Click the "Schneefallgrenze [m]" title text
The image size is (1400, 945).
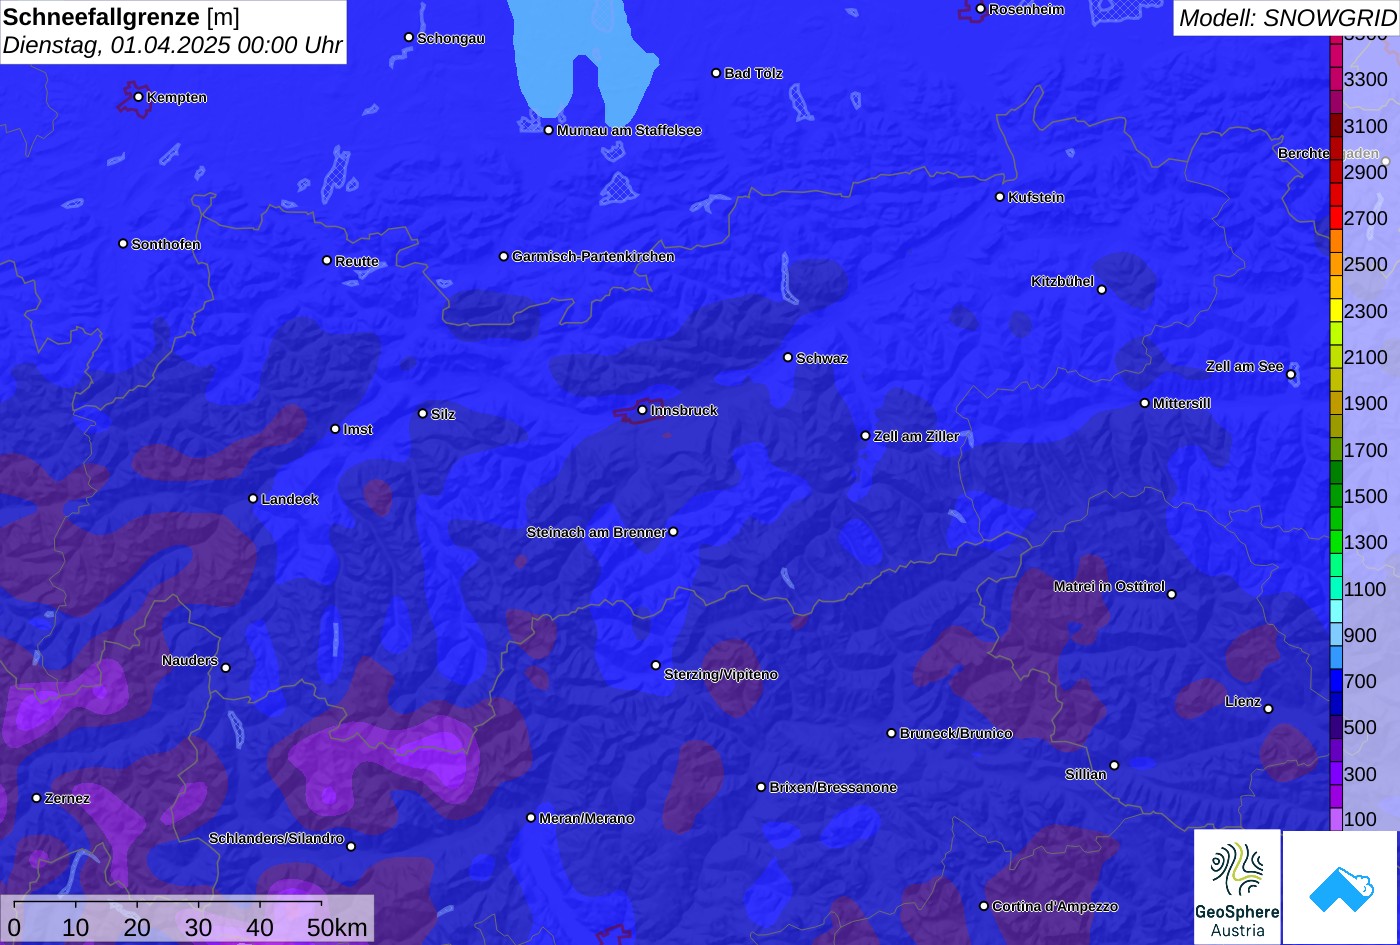coord(121,17)
